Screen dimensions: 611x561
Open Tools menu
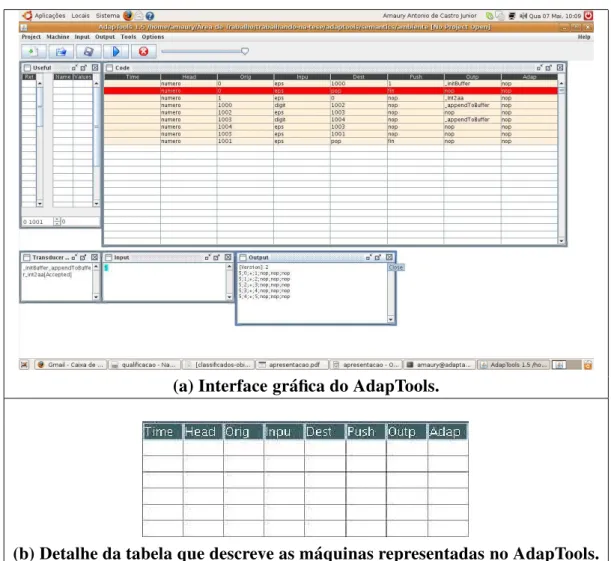click(128, 37)
